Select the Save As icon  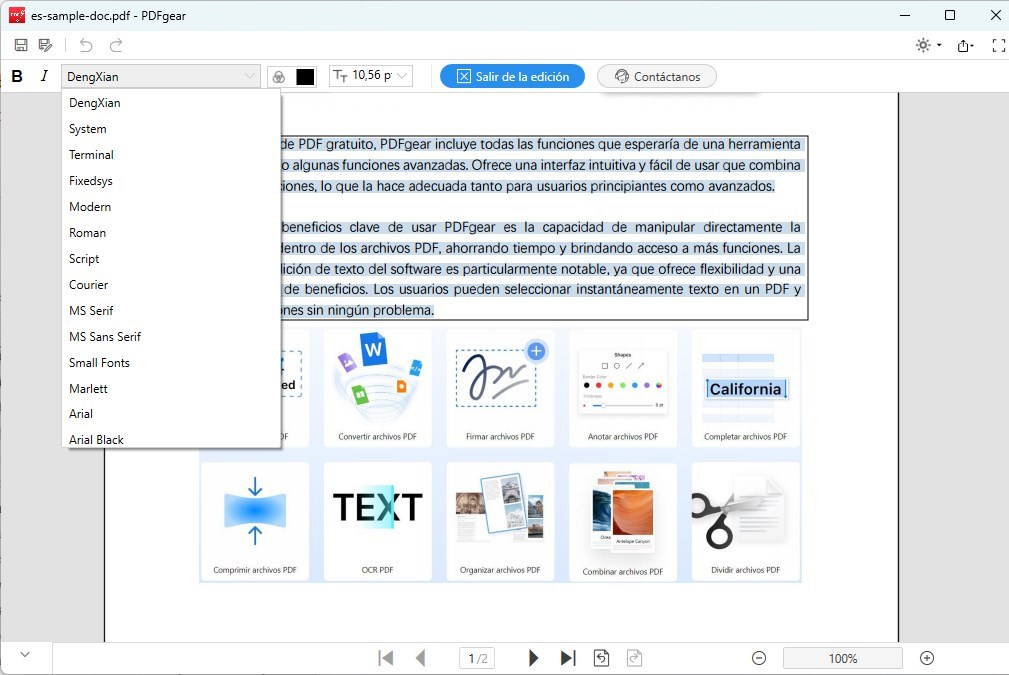coord(45,45)
